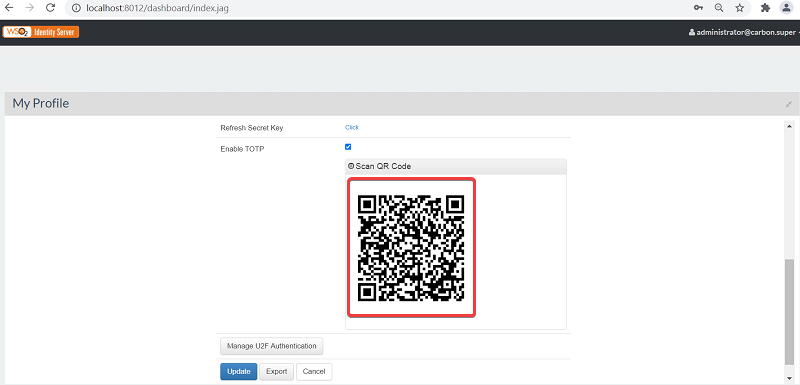This screenshot has height=385, width=800.
Task: Click the WSO2 Identity Server logo
Action: click(41, 32)
